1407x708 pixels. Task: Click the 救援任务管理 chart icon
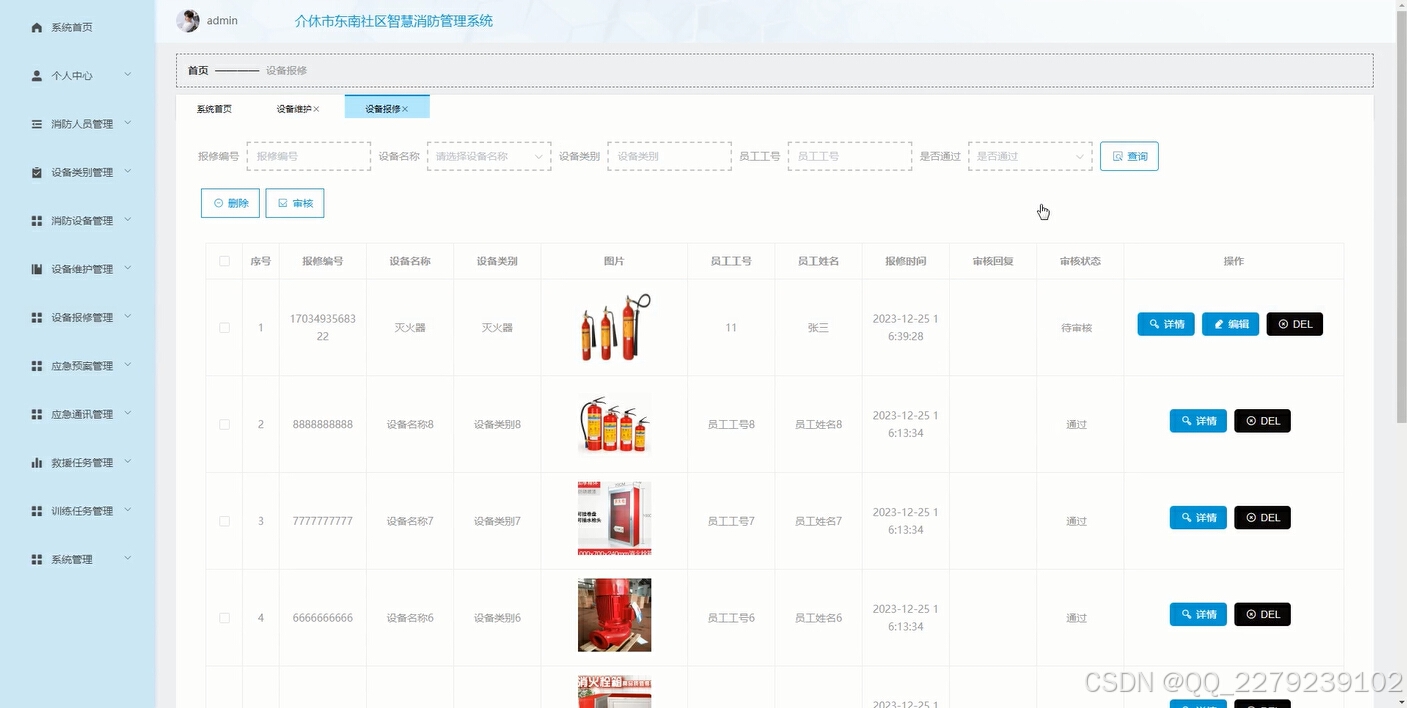pos(37,461)
